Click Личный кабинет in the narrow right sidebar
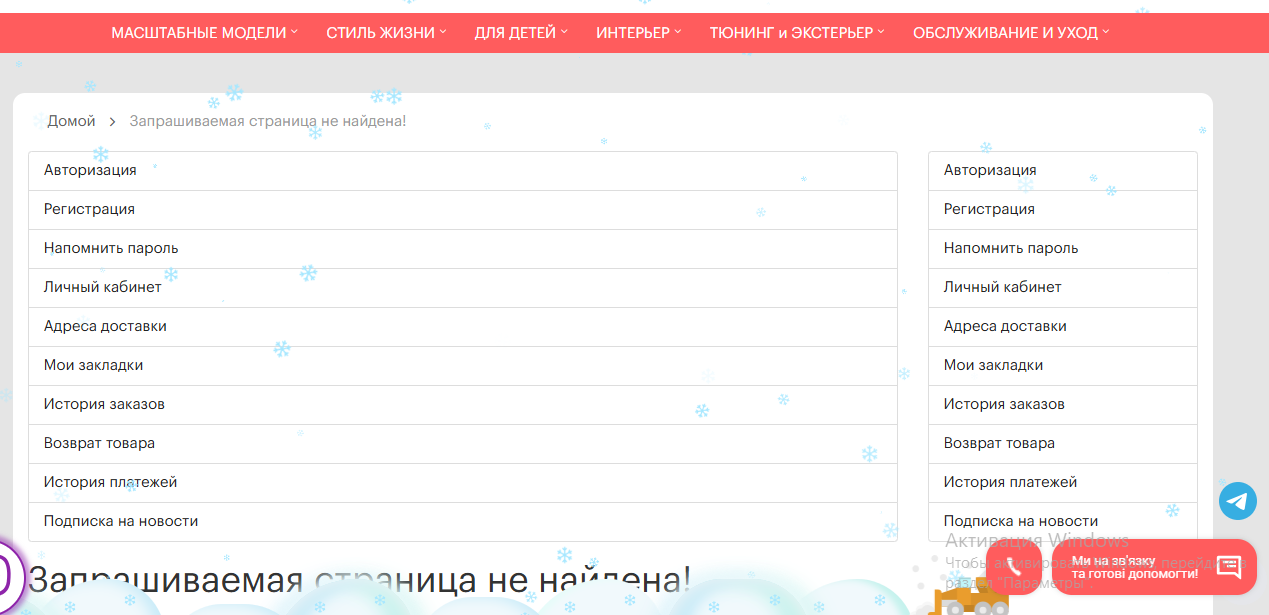This screenshot has height=615, width=1269. [1063, 288]
